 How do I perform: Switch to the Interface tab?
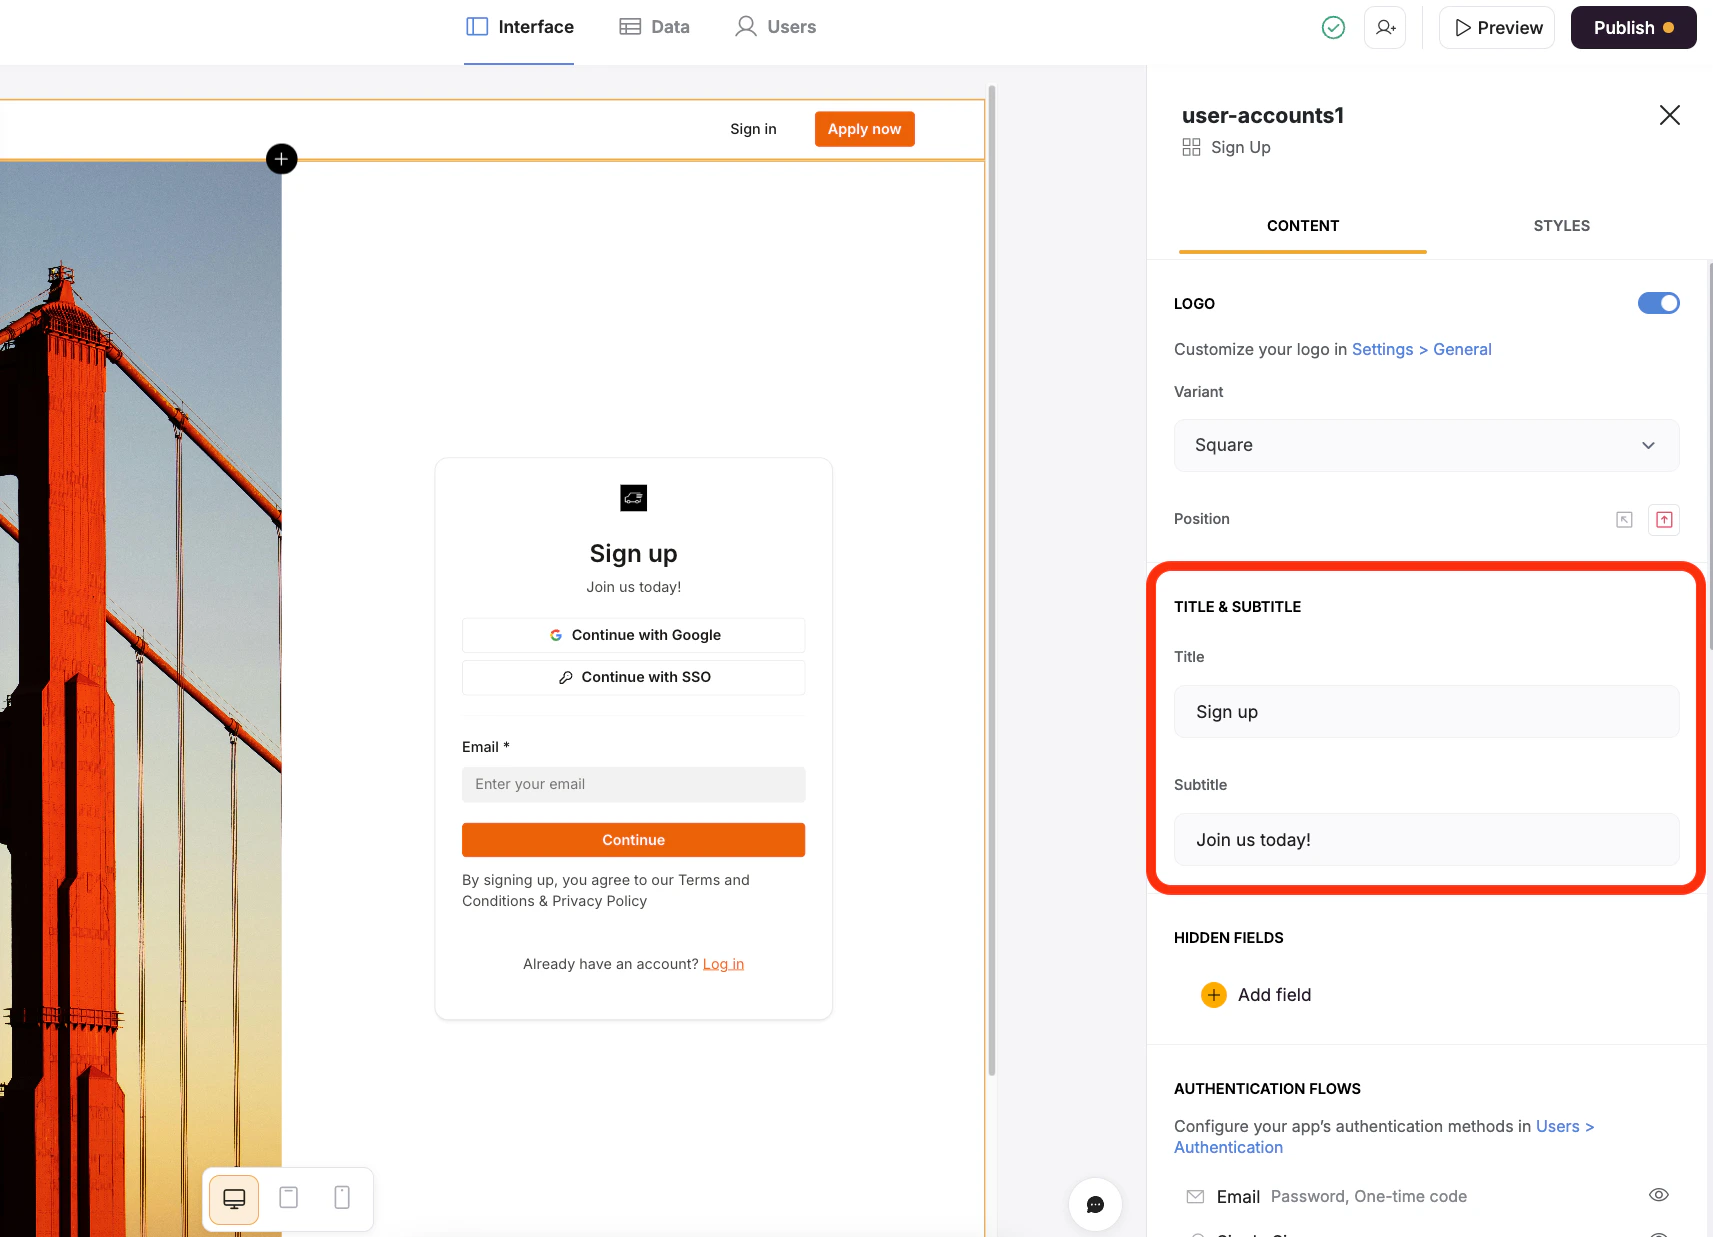click(520, 27)
